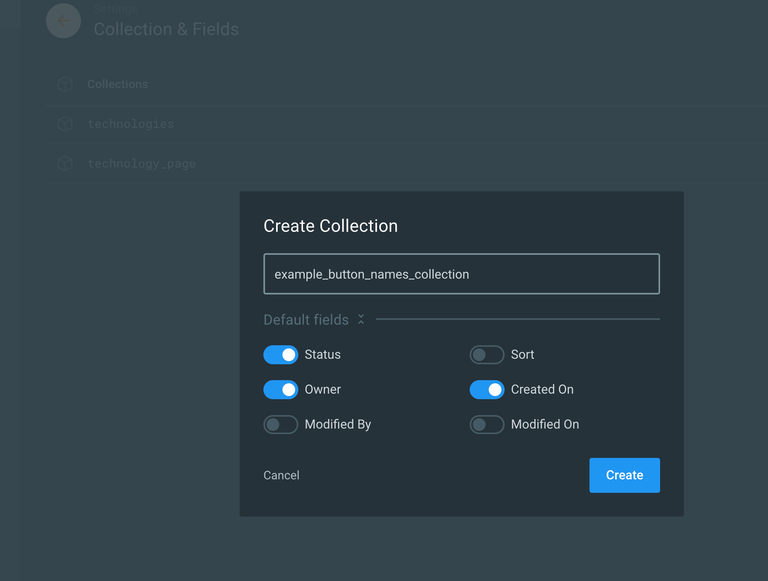Click the Default fields section label

point(306,320)
